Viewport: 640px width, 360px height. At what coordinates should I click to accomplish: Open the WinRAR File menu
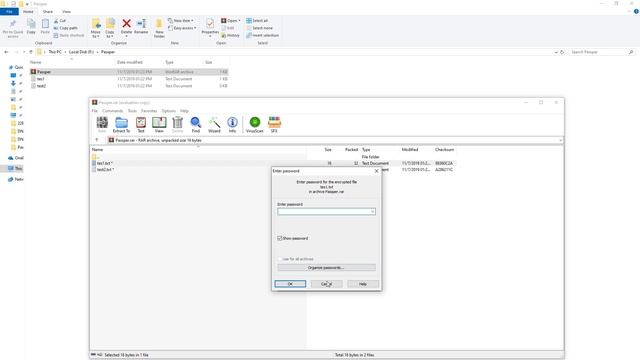(95, 111)
